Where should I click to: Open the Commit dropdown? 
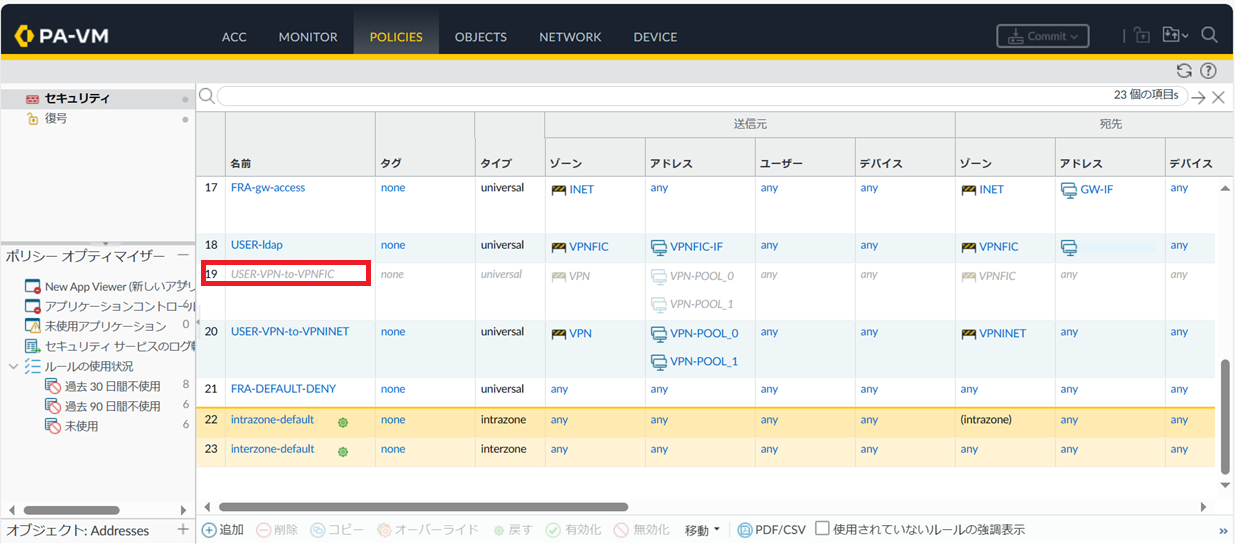[x=1042, y=36]
